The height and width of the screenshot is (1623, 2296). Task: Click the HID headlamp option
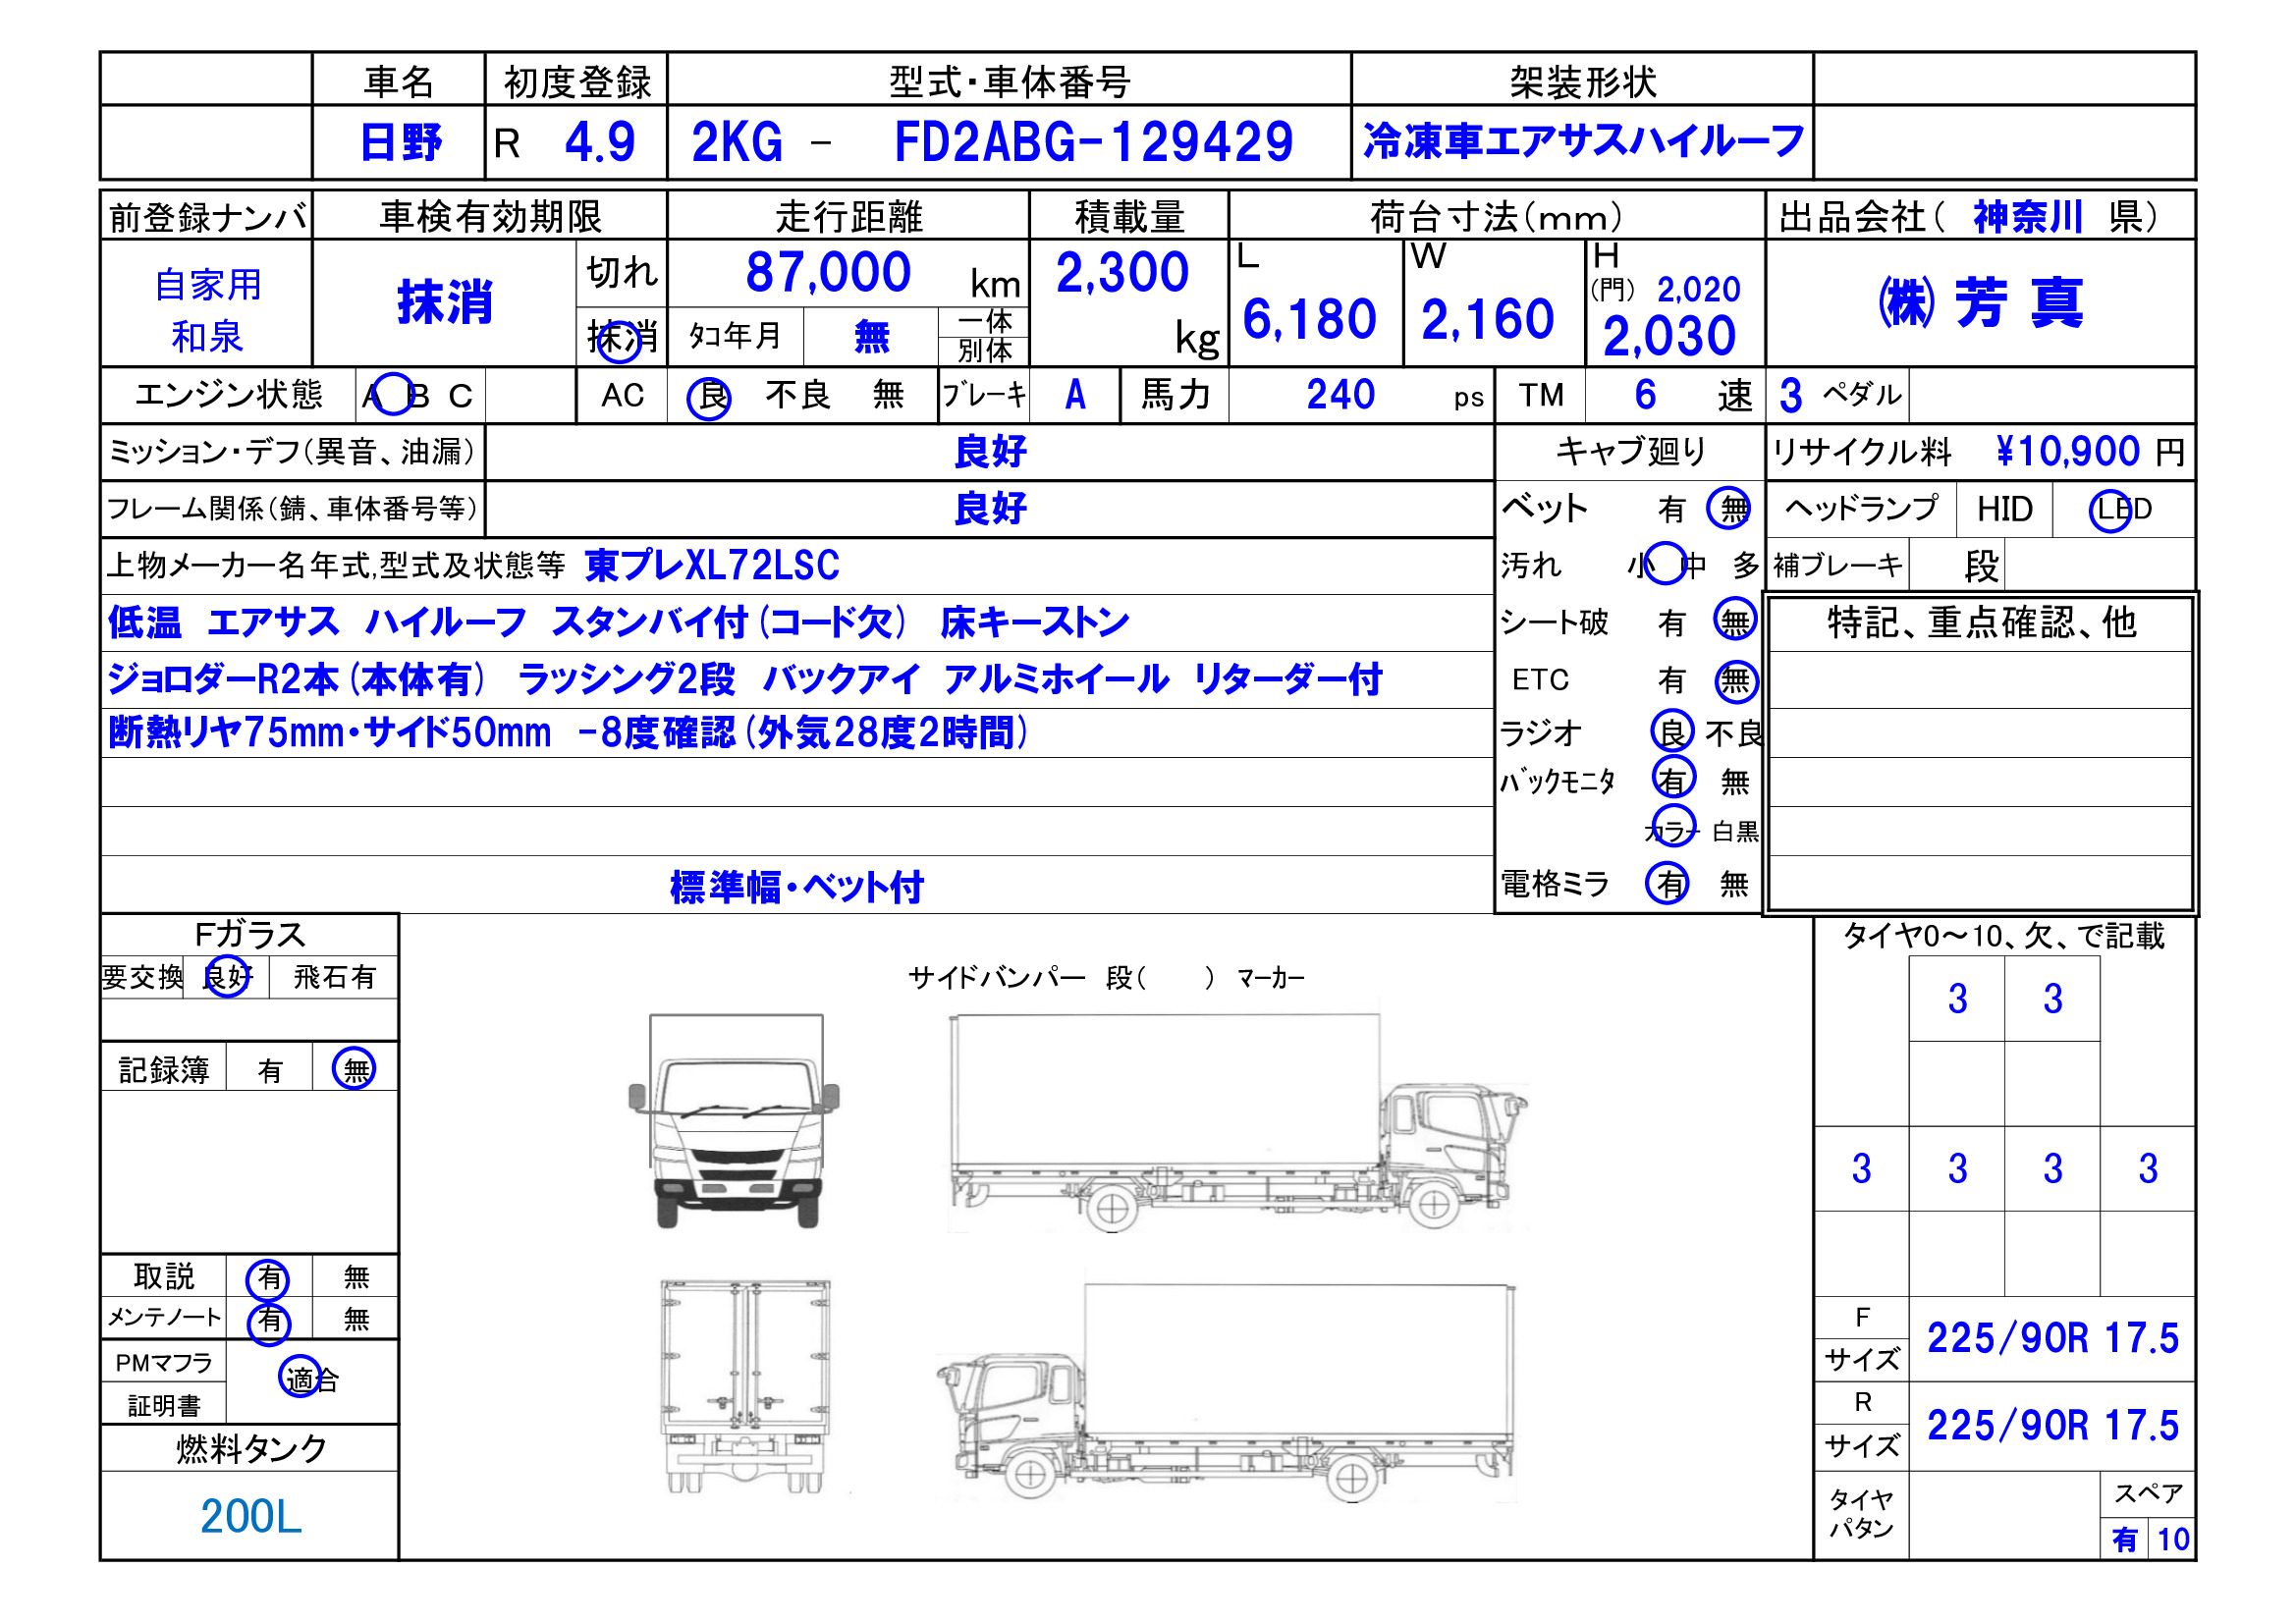point(2004,510)
